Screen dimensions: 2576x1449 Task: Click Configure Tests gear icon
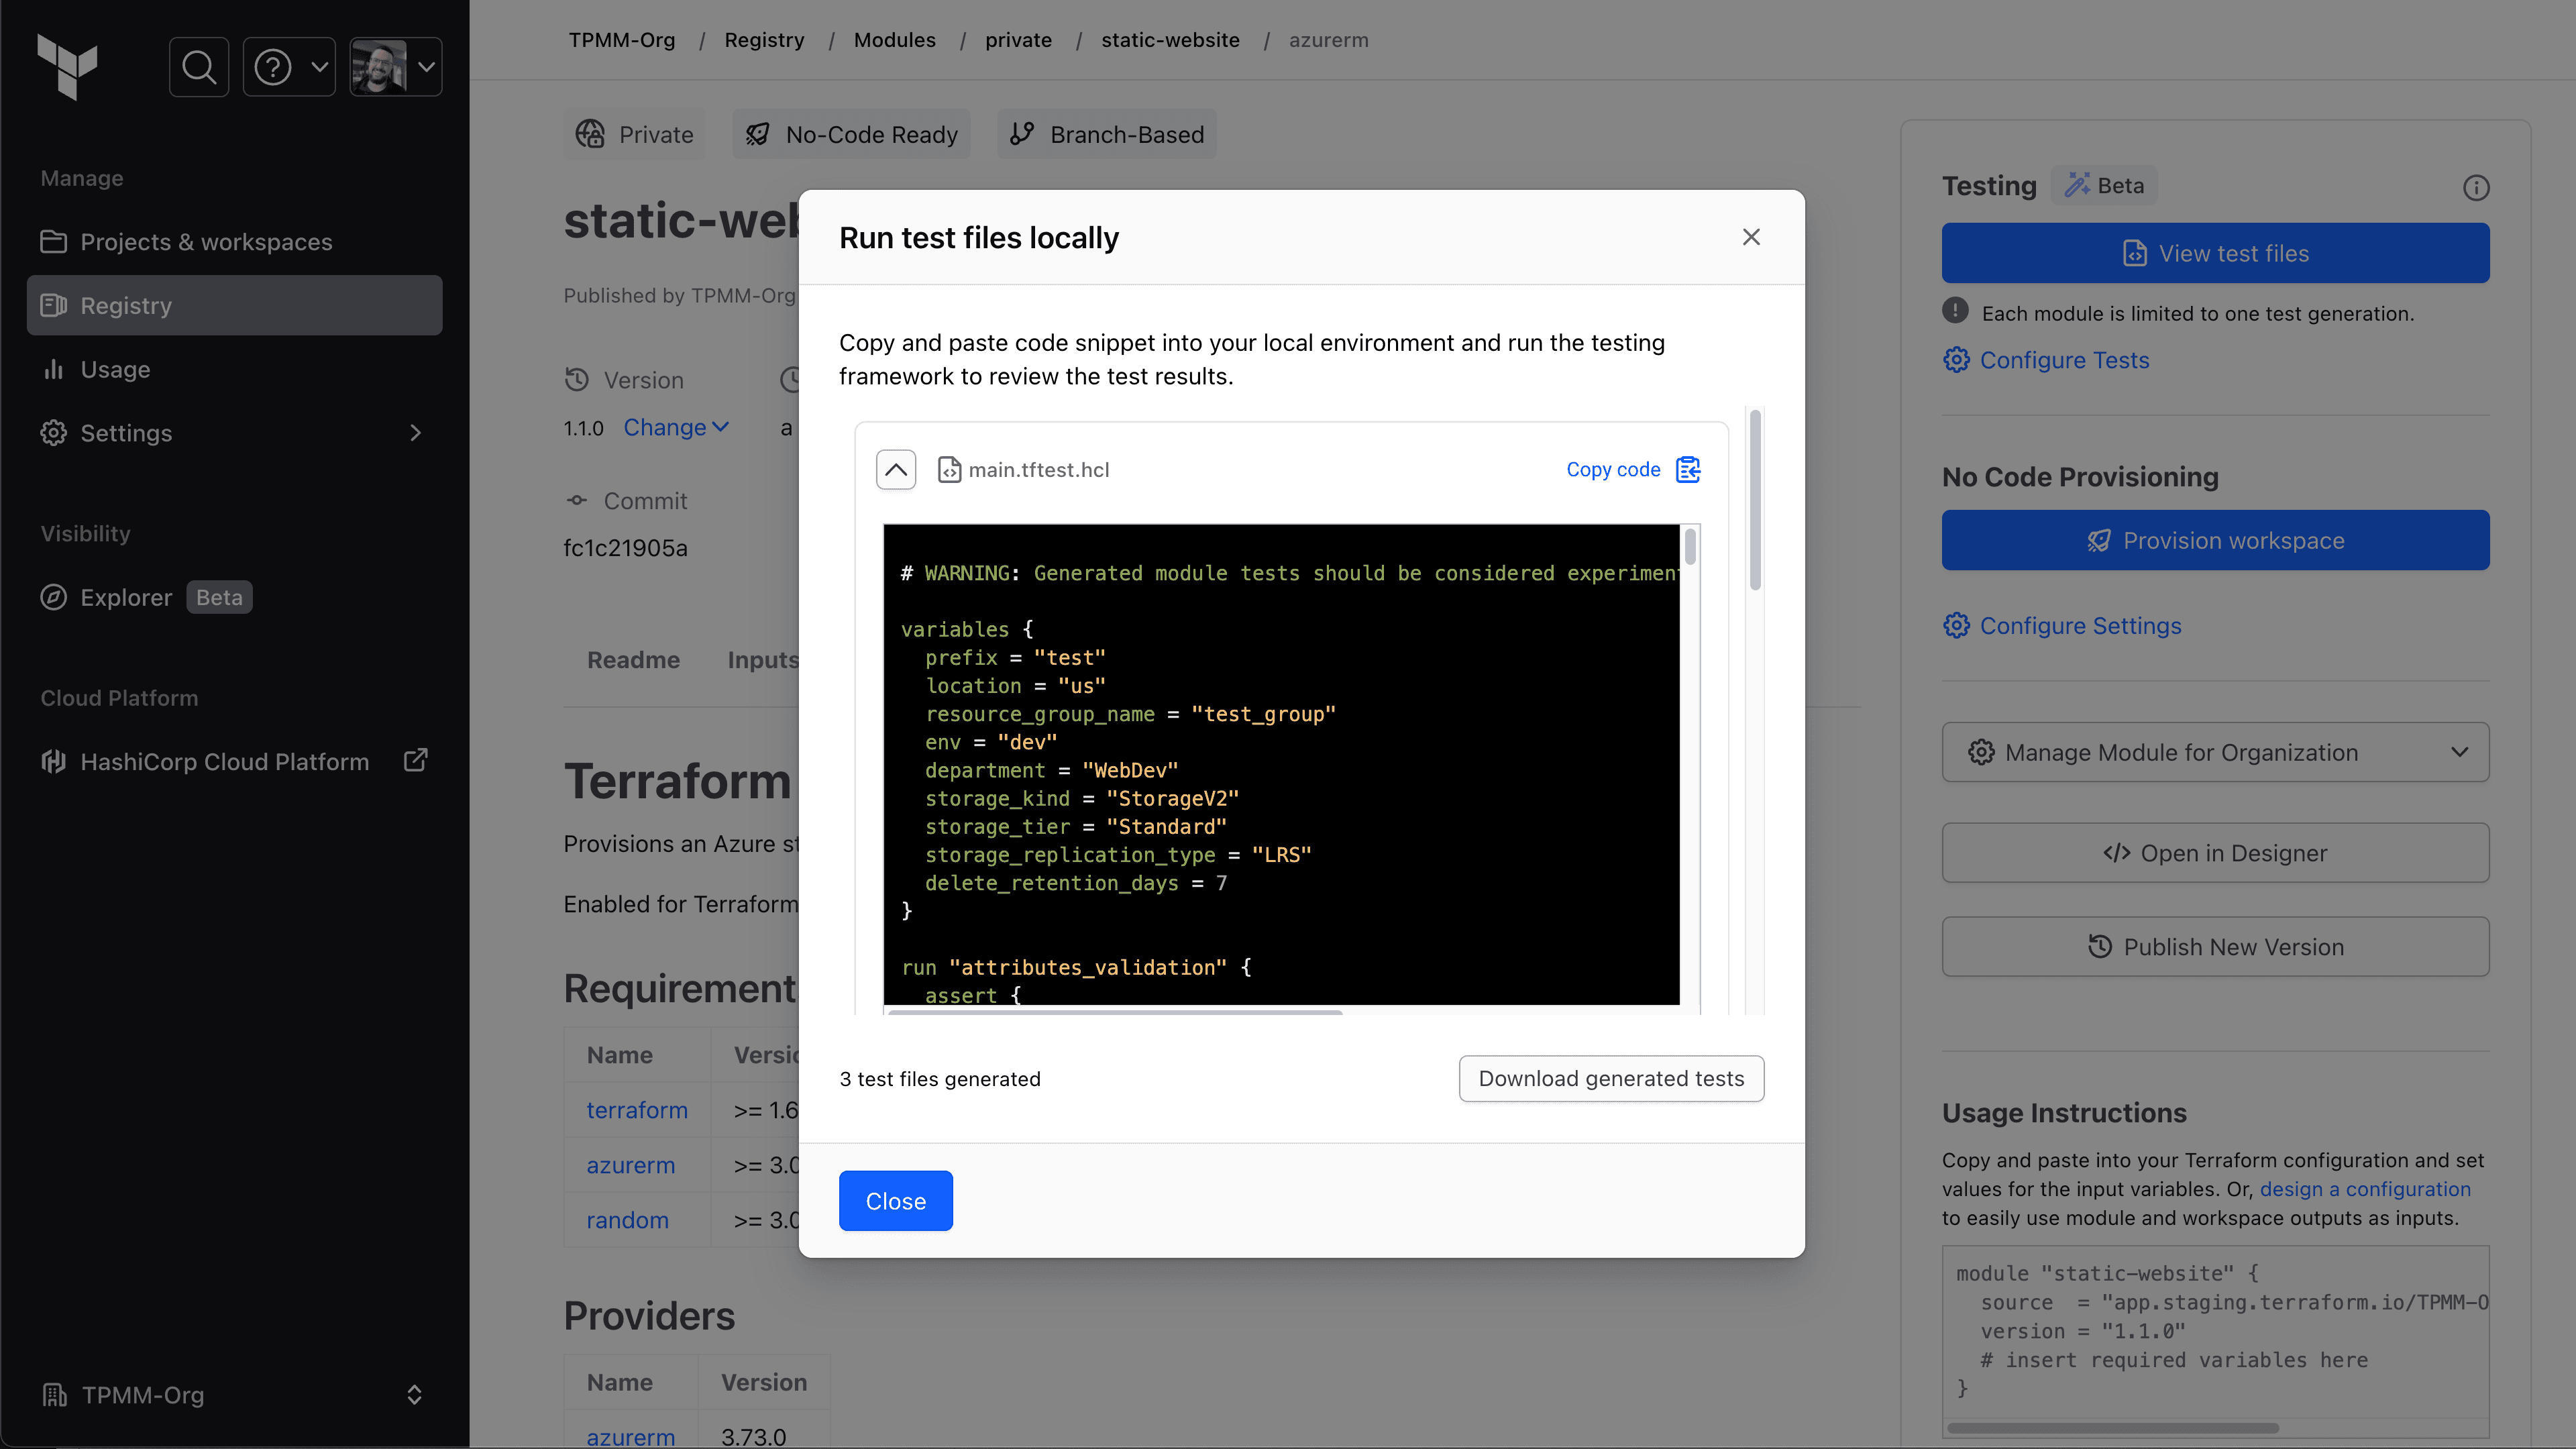point(1956,360)
